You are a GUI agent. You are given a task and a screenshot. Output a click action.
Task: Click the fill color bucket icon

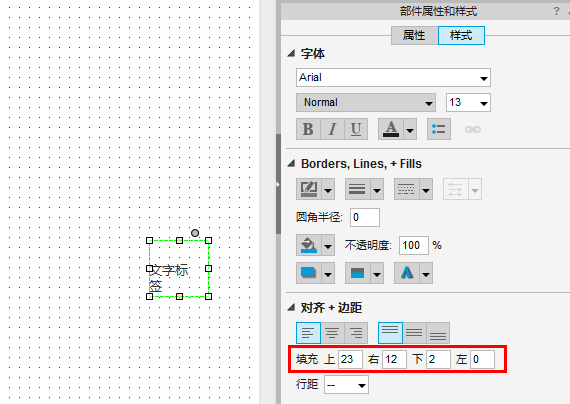pyautogui.click(x=309, y=245)
